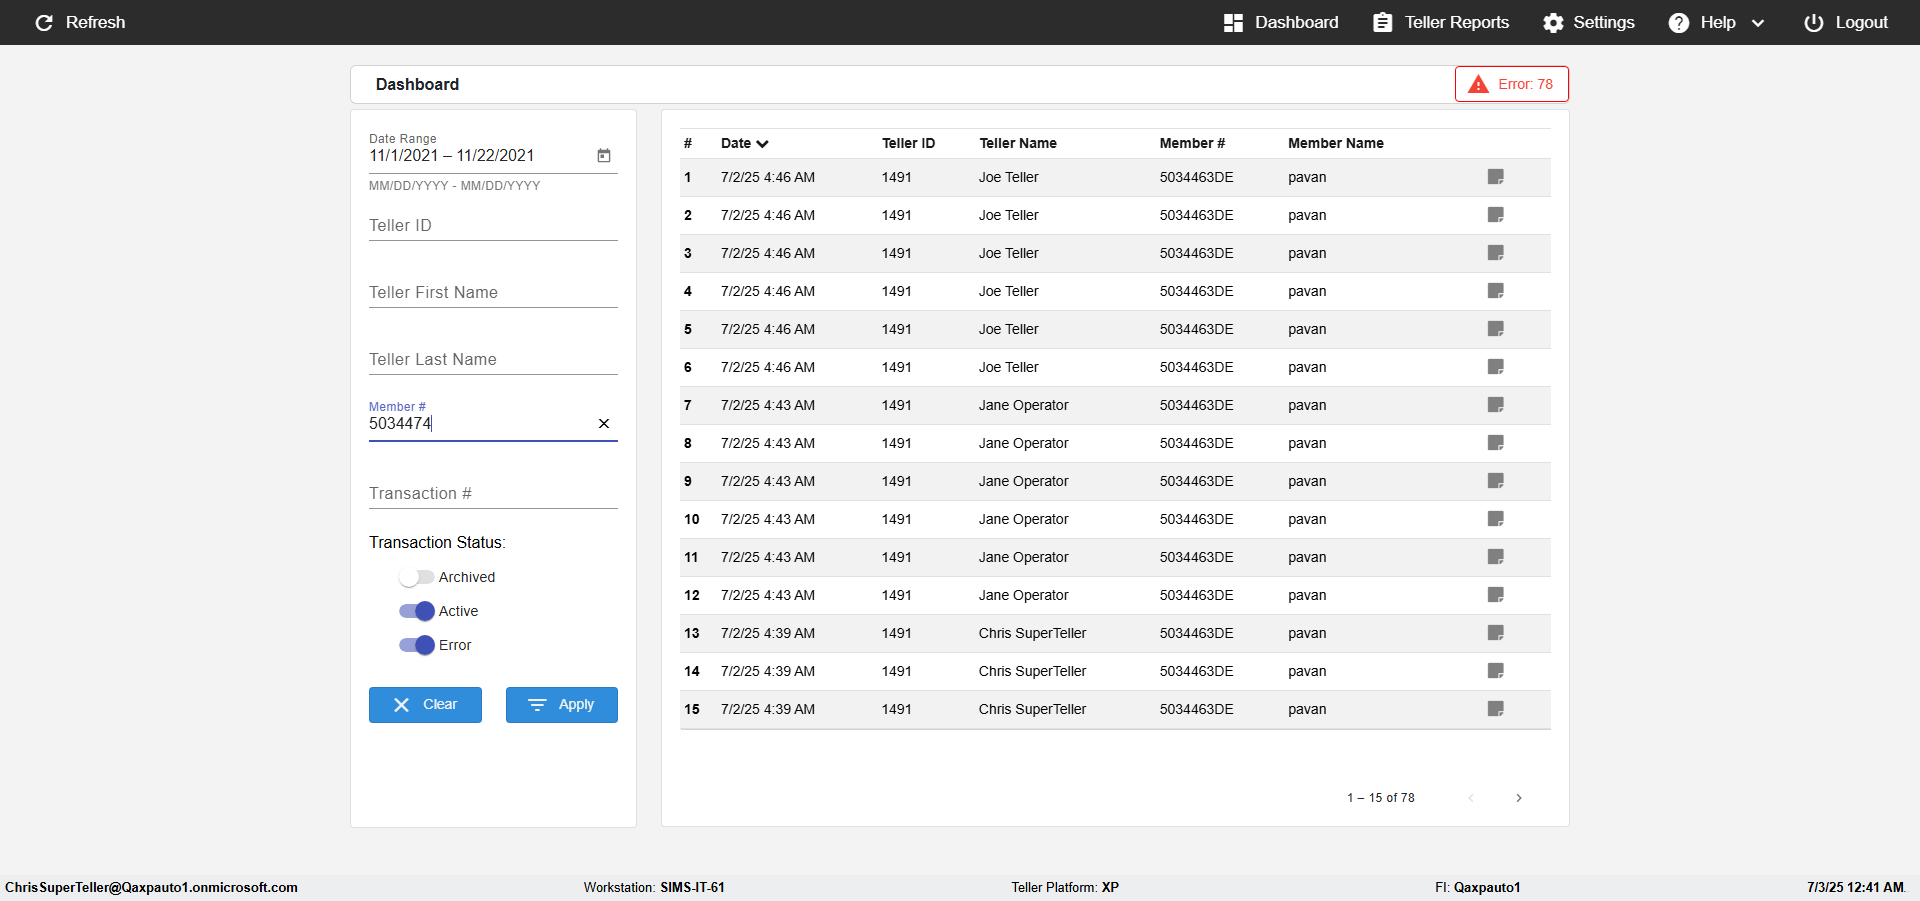Click the Clear filters button
This screenshot has width=1920, height=901.
coord(425,705)
